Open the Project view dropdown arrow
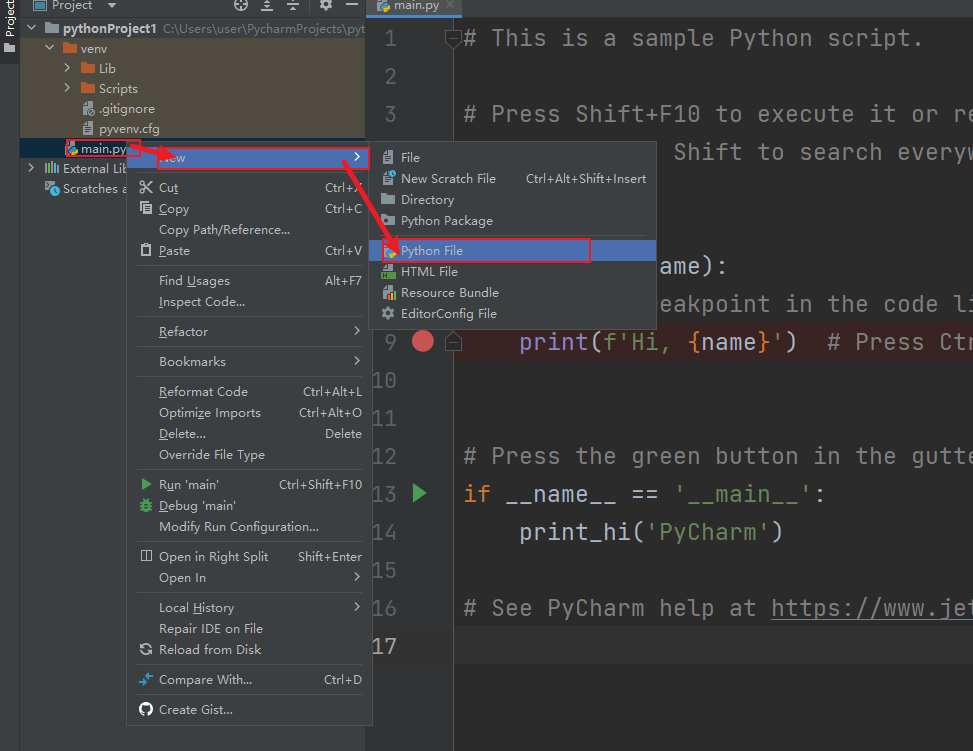 click(111, 6)
